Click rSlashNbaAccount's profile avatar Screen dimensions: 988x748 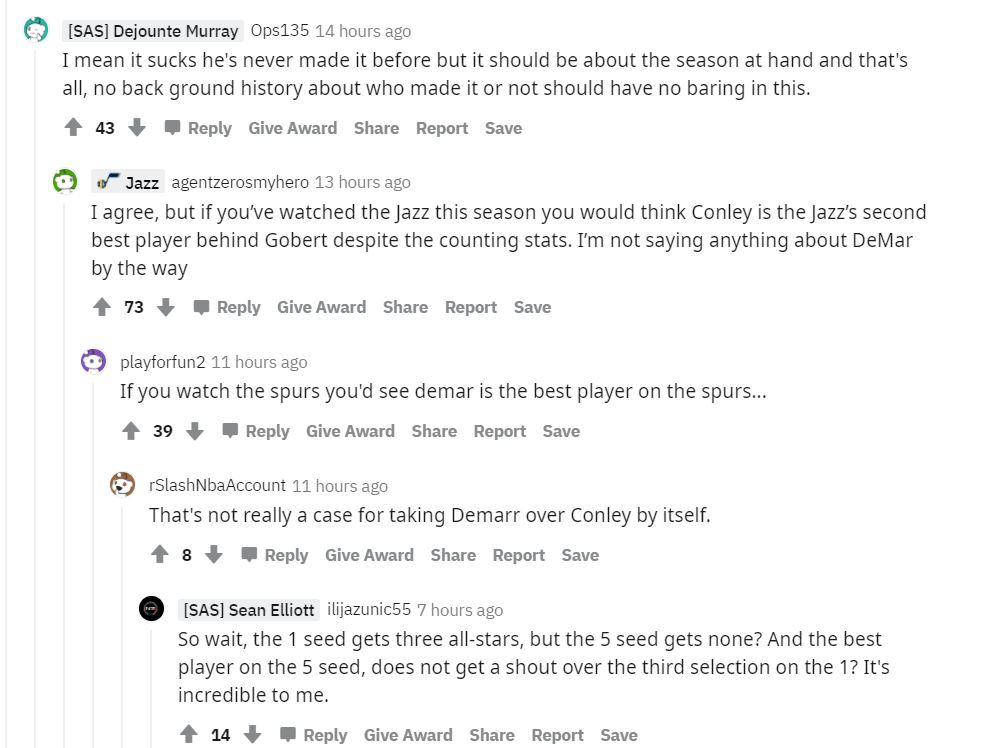pos(122,483)
